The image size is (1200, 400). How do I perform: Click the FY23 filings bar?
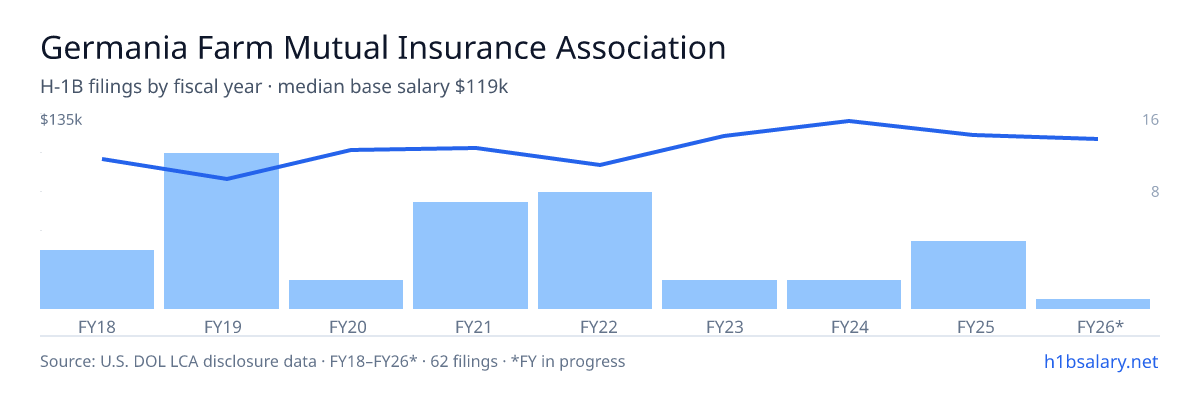(720, 294)
